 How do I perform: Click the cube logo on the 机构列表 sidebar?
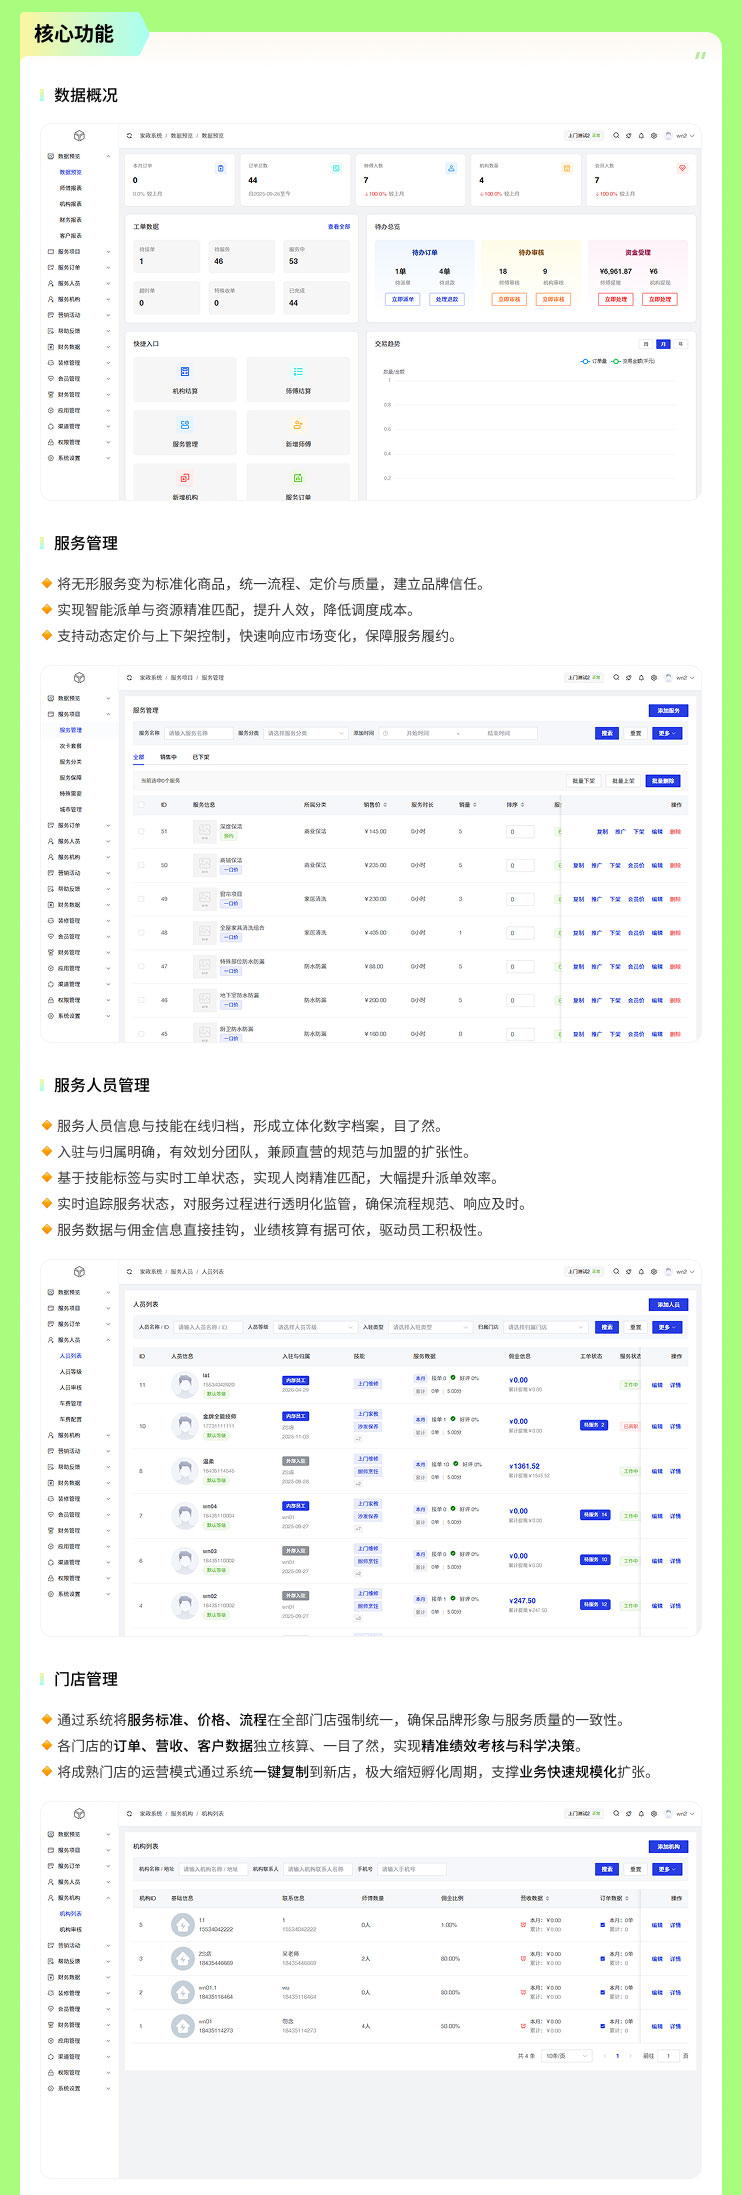coord(80,1813)
